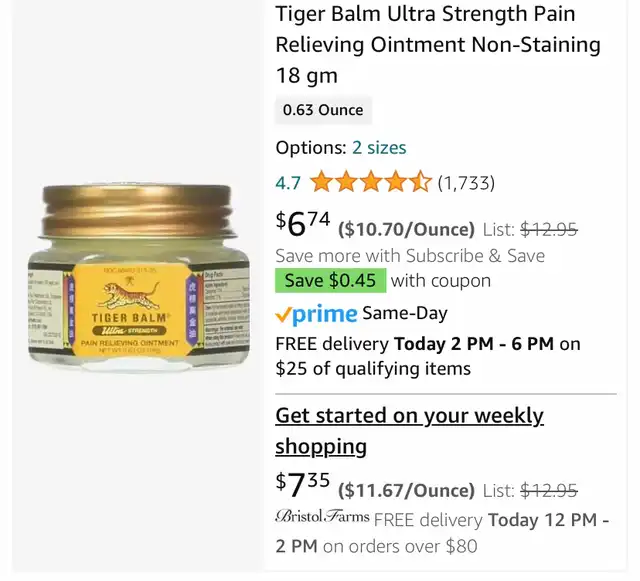Open the 2 sizes options link
Viewport: 640px width, 581px height.
pyautogui.click(x=379, y=147)
